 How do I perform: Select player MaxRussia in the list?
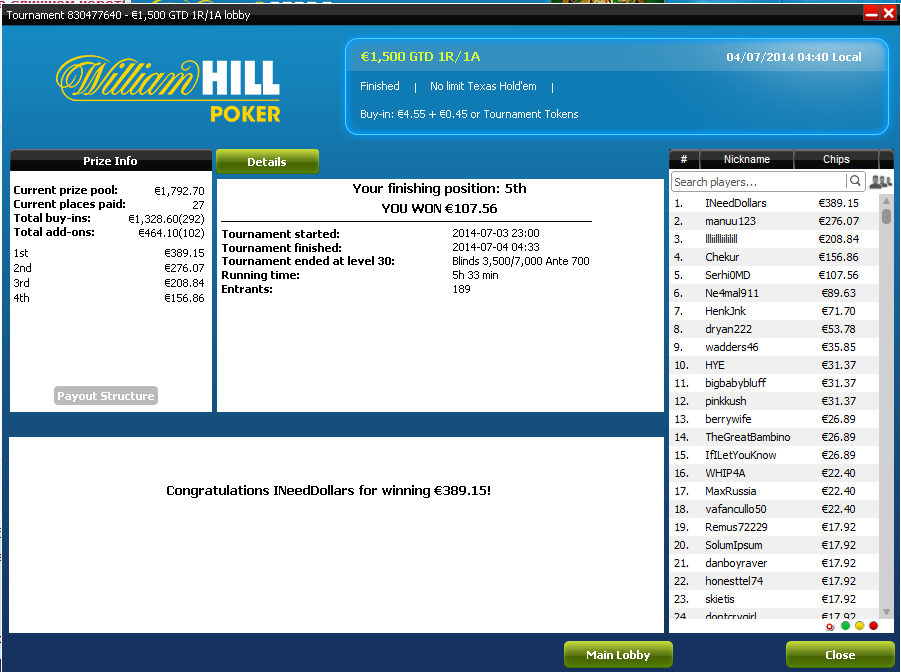point(774,491)
